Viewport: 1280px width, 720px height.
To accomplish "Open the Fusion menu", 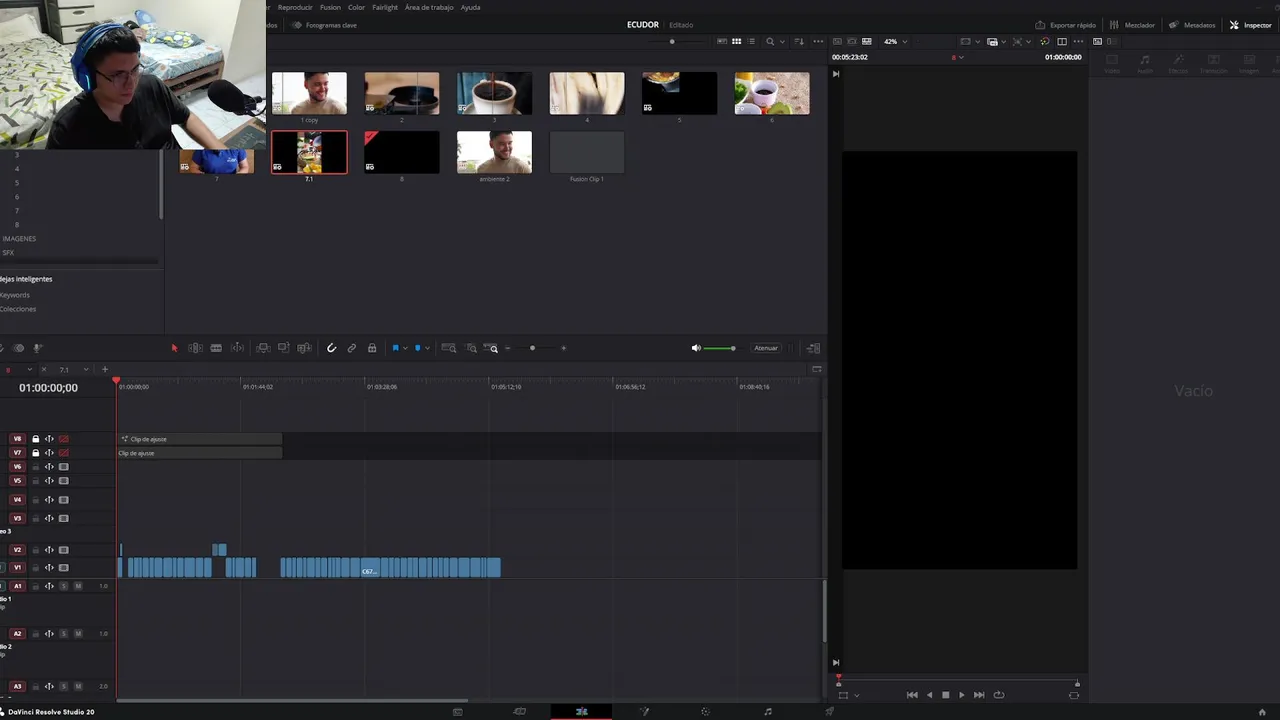I will click(x=330, y=7).
